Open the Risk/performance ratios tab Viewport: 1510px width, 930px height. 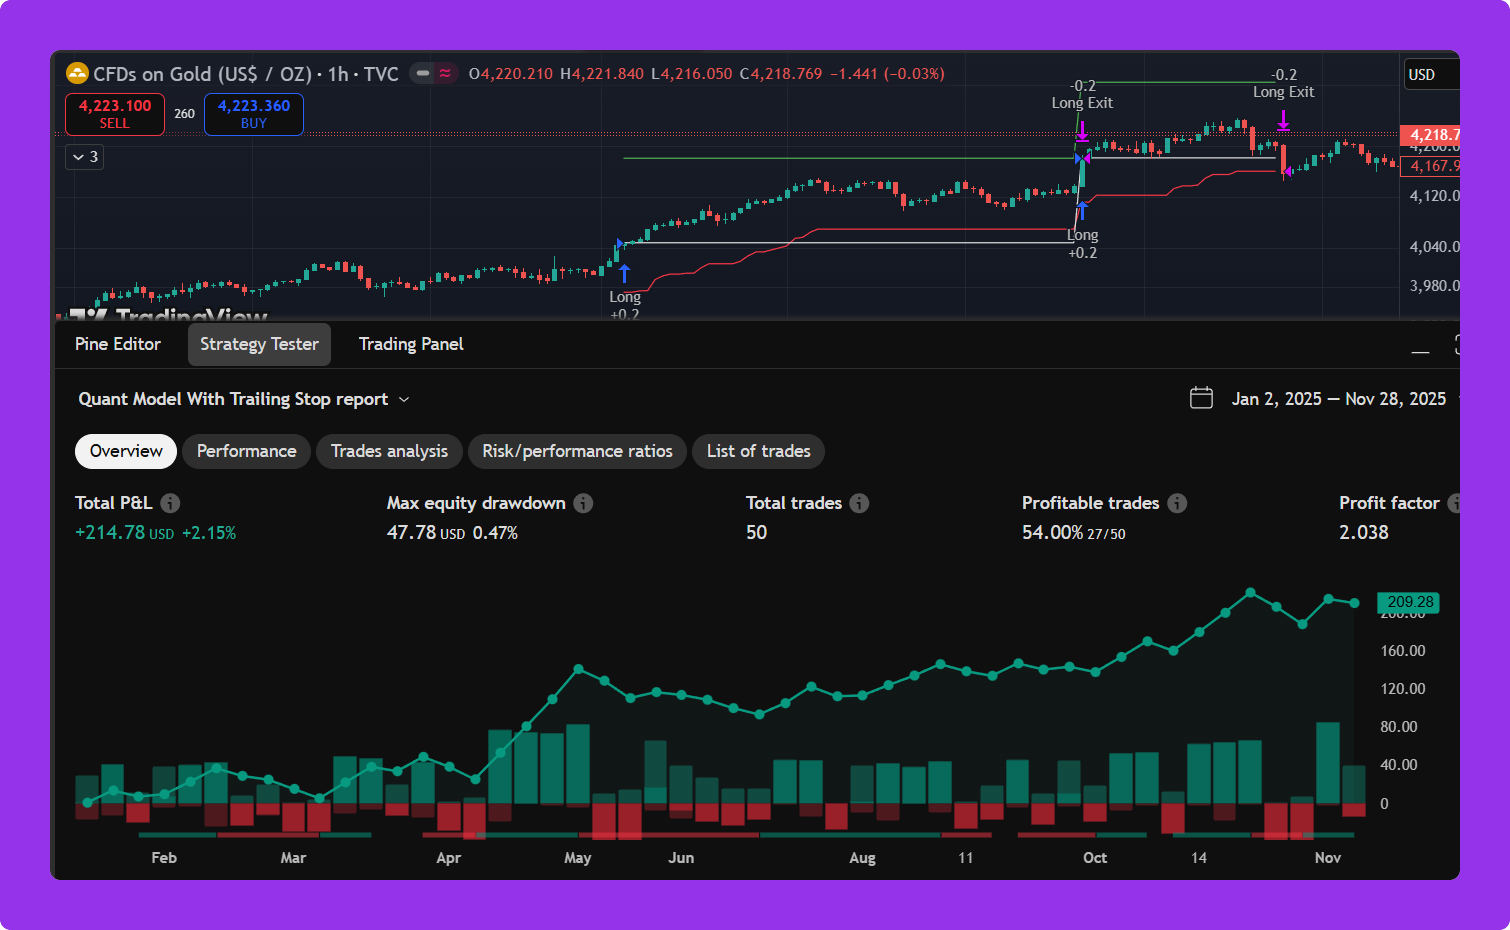point(577,451)
